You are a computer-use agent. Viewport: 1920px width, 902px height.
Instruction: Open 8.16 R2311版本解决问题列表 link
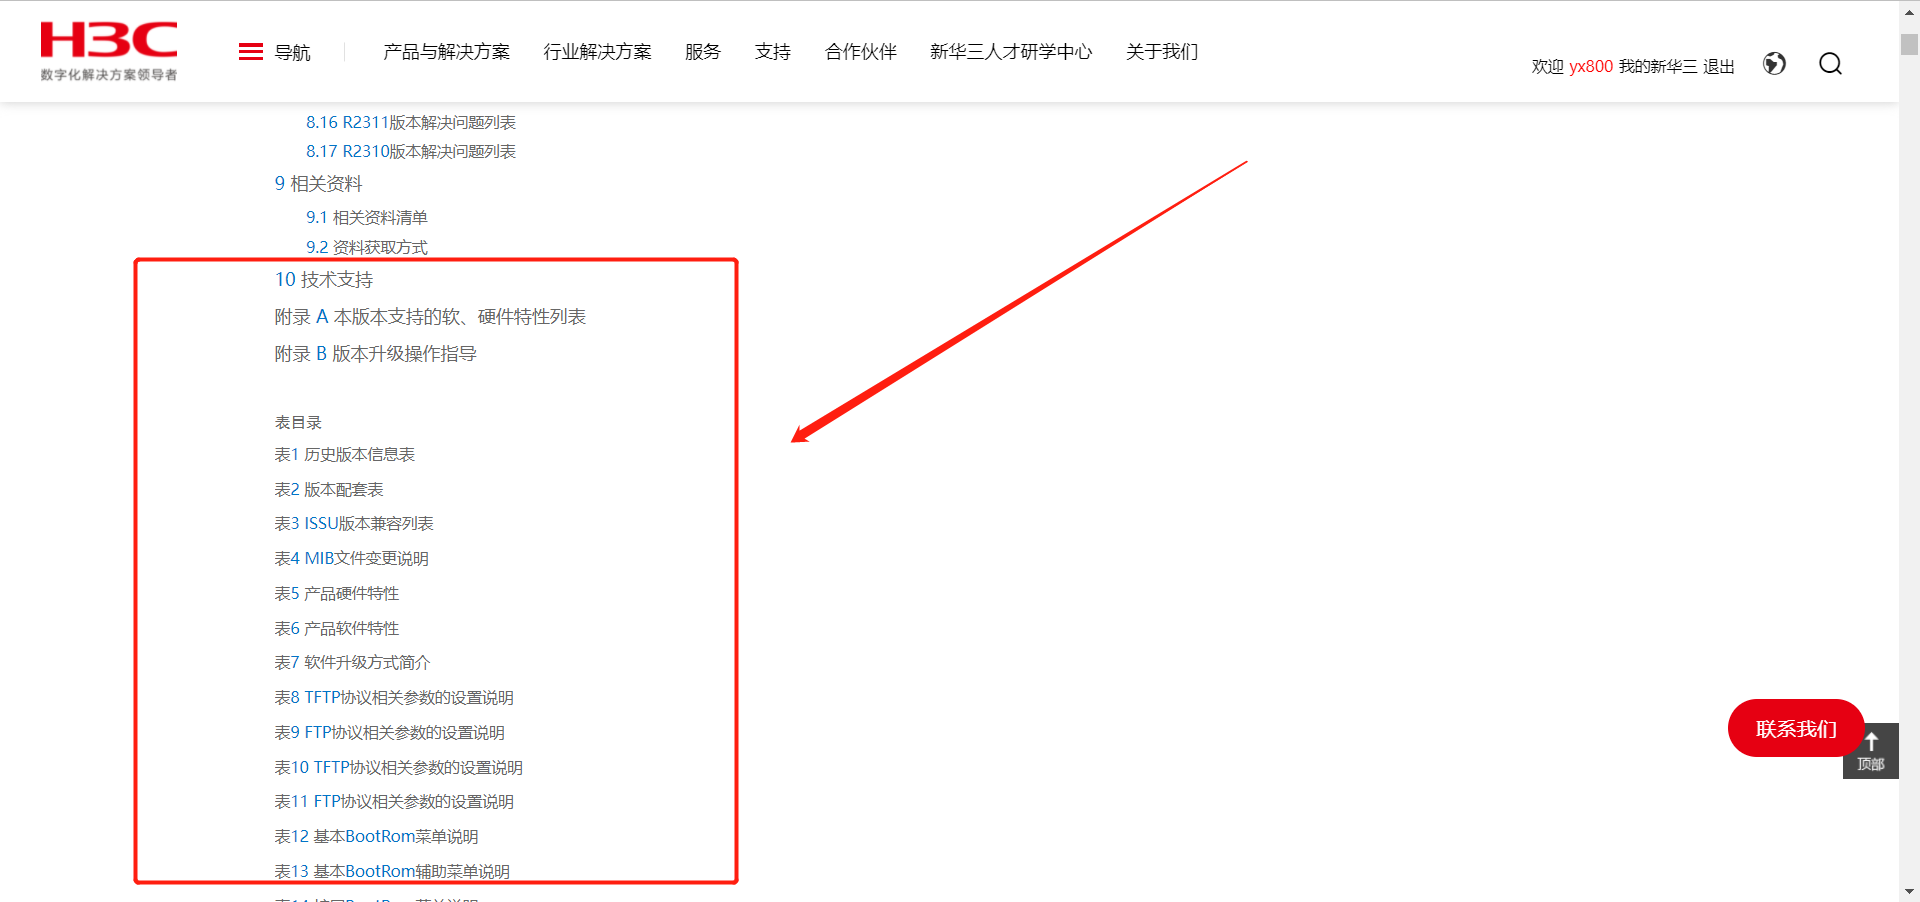[x=411, y=122]
